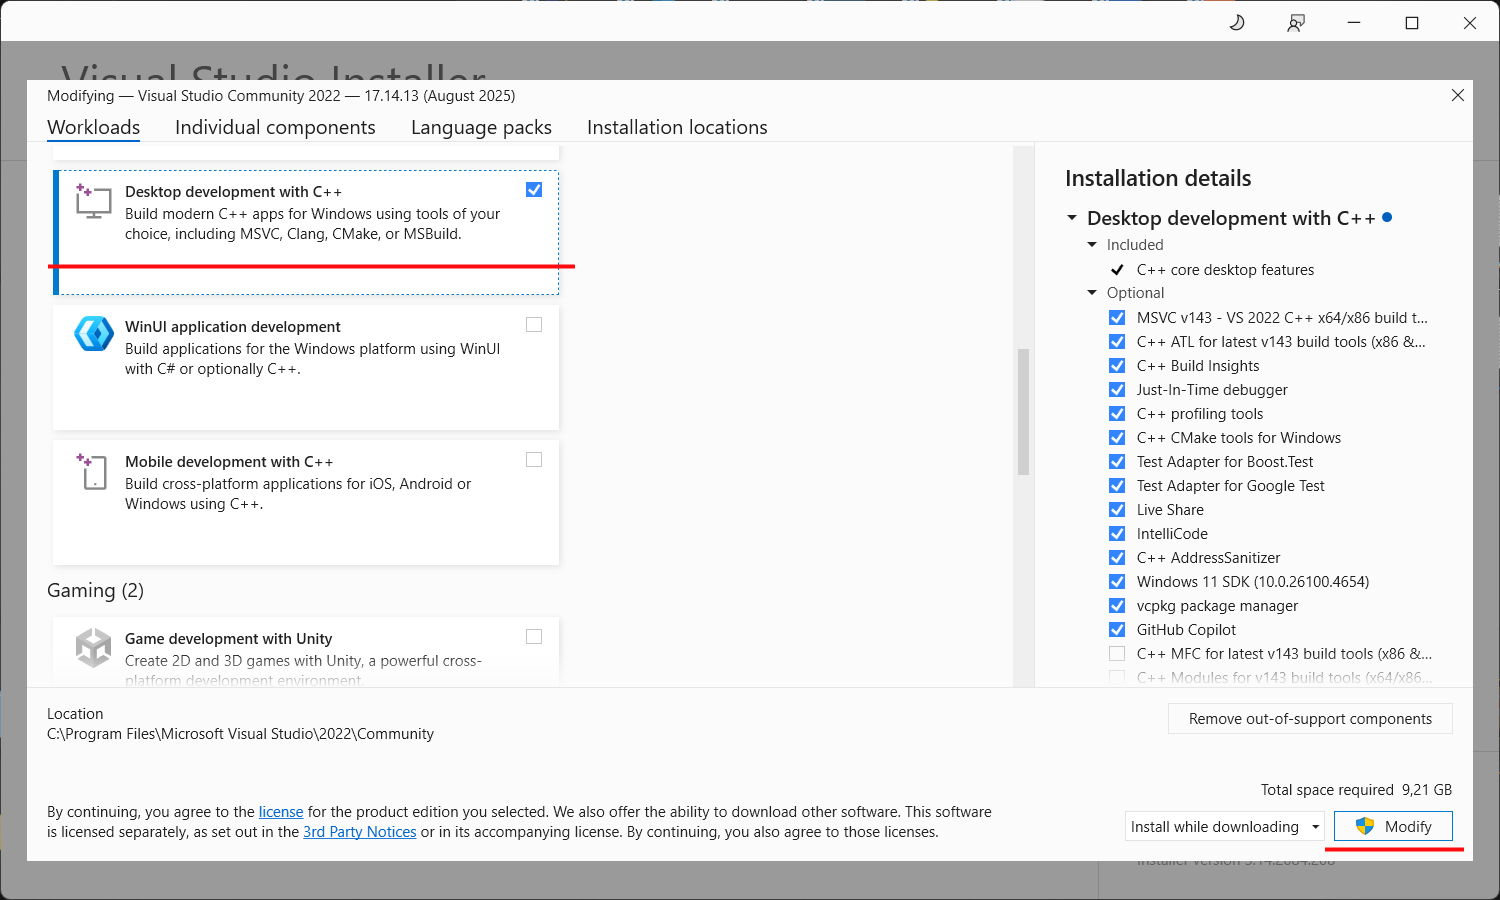
Task: Click Remove out-of-support components
Action: click(1310, 718)
